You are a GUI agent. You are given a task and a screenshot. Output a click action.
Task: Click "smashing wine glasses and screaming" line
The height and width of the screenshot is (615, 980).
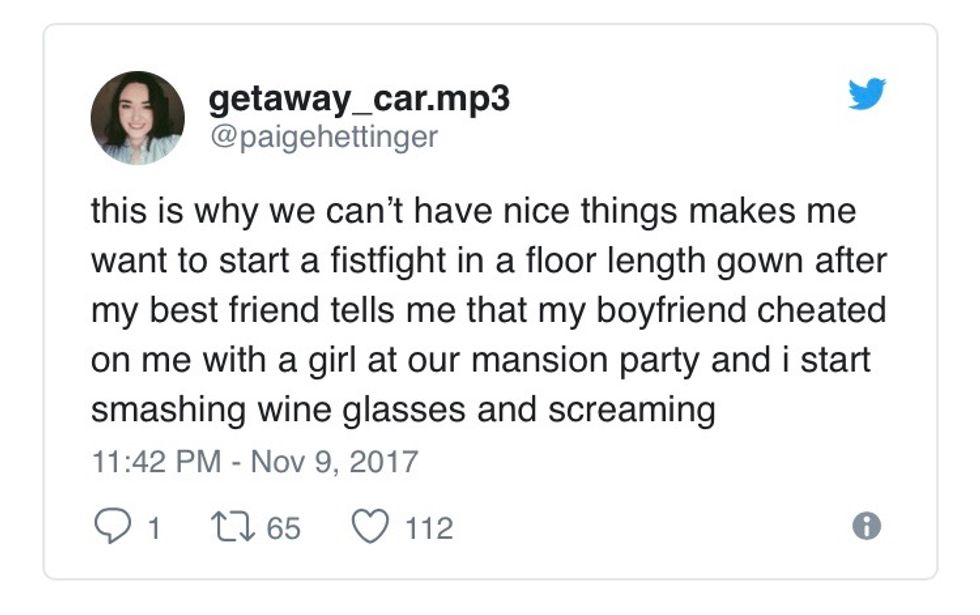[x=402, y=410]
